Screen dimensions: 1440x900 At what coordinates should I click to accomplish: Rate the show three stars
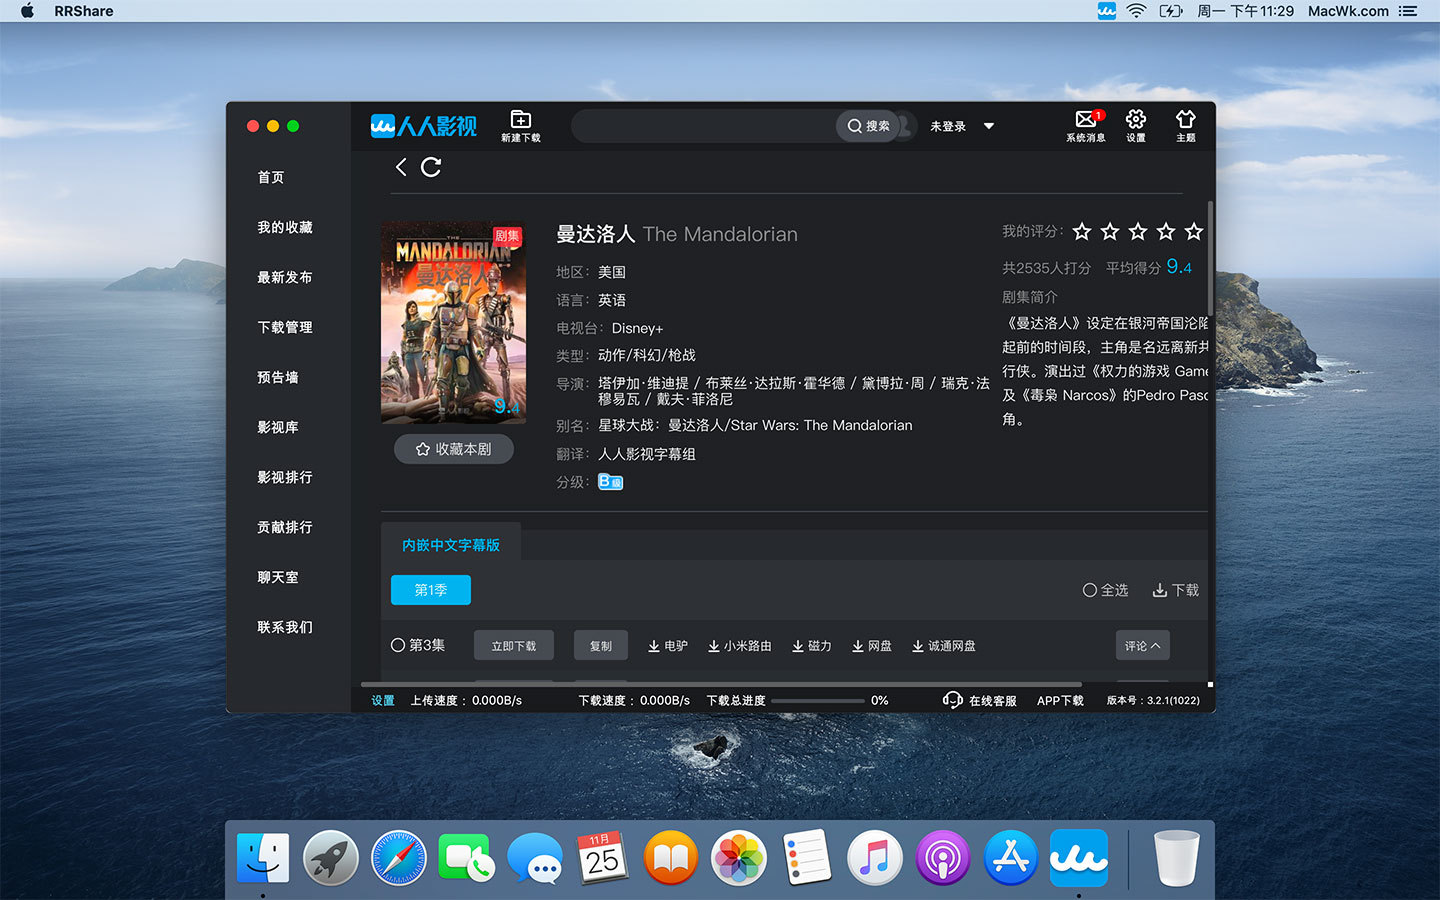[1138, 232]
